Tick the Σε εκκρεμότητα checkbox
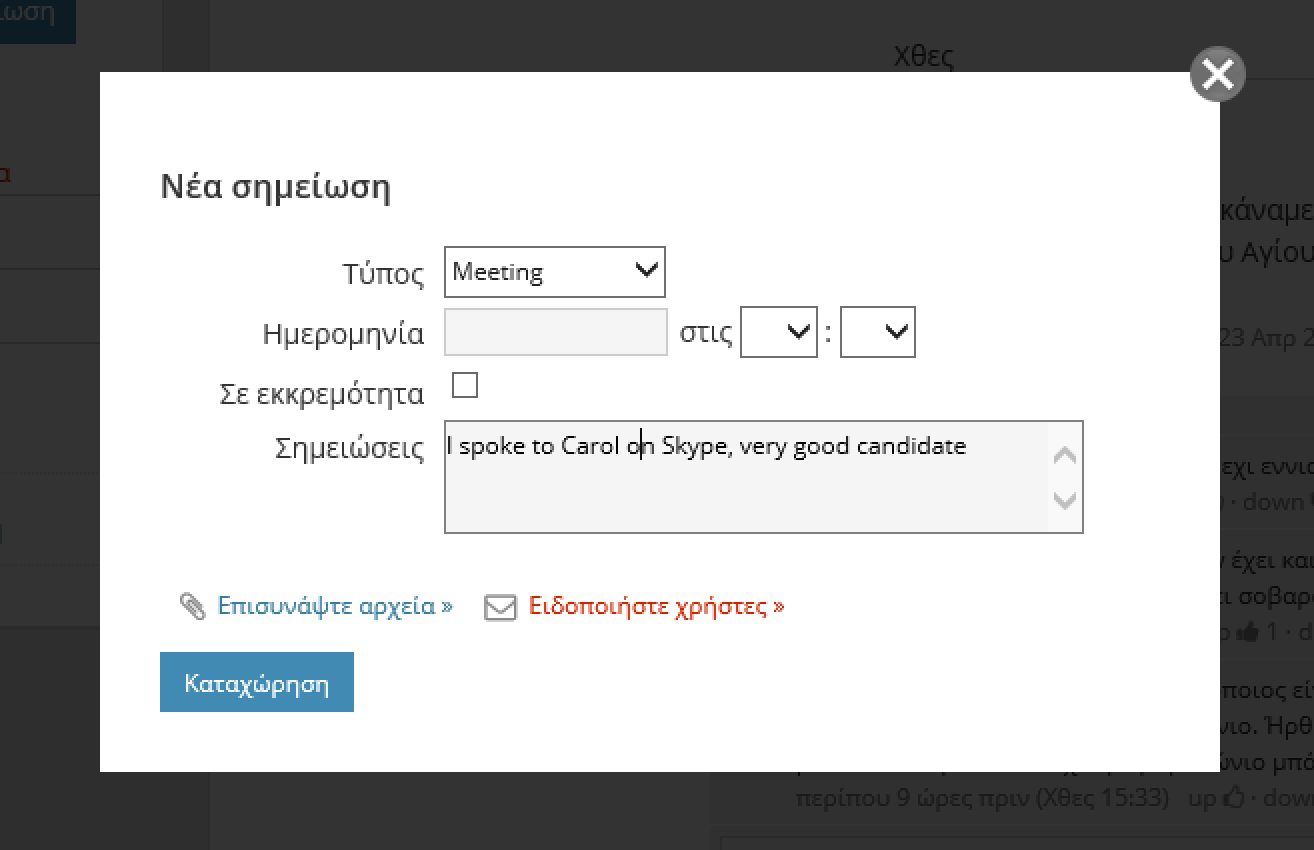This screenshot has width=1314, height=850. (x=465, y=385)
